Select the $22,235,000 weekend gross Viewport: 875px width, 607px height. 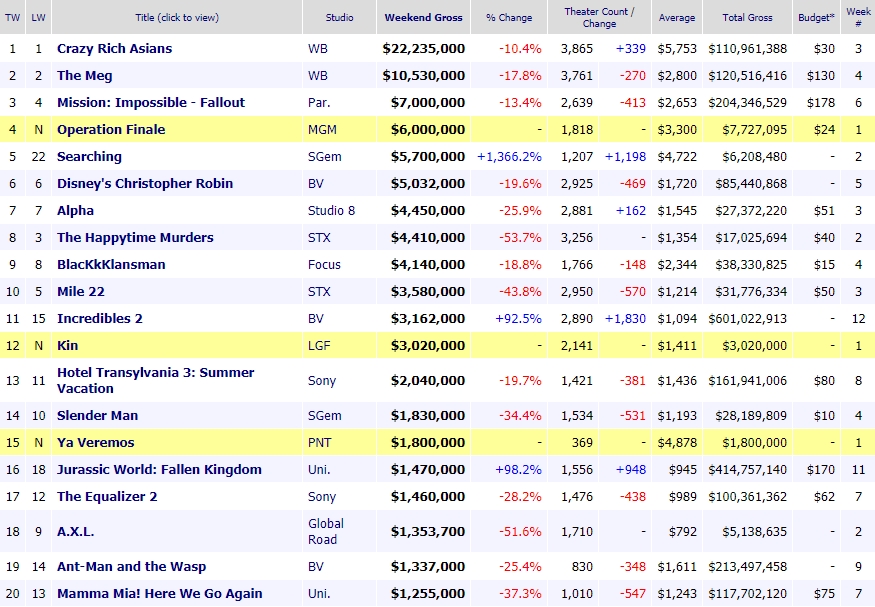[x=424, y=49]
